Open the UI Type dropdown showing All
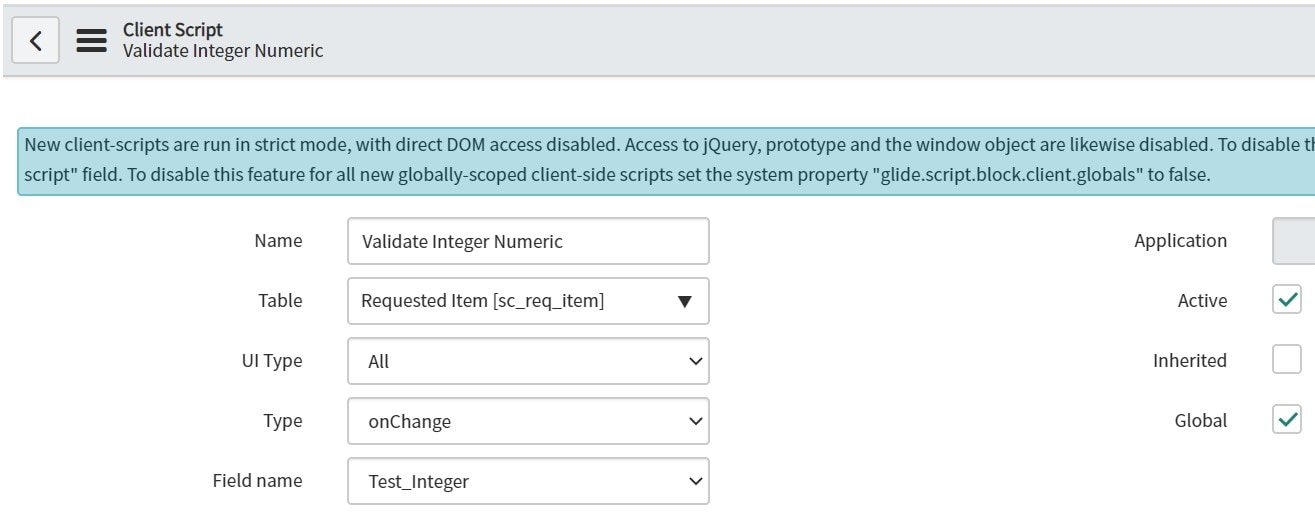This screenshot has height=530, width=1315. [528, 361]
